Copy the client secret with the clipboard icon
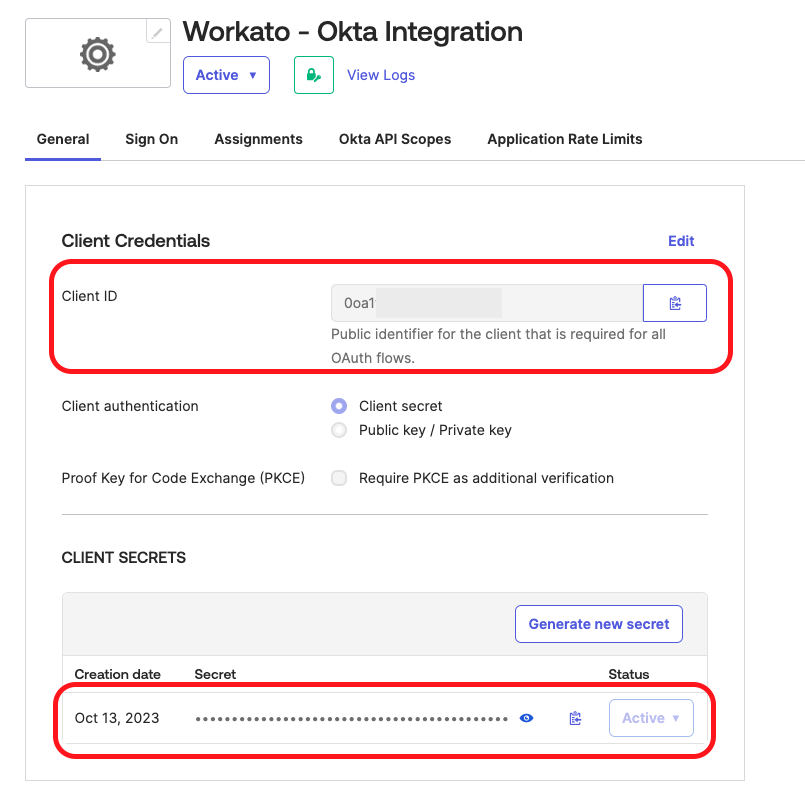The image size is (805, 791). pos(575,718)
